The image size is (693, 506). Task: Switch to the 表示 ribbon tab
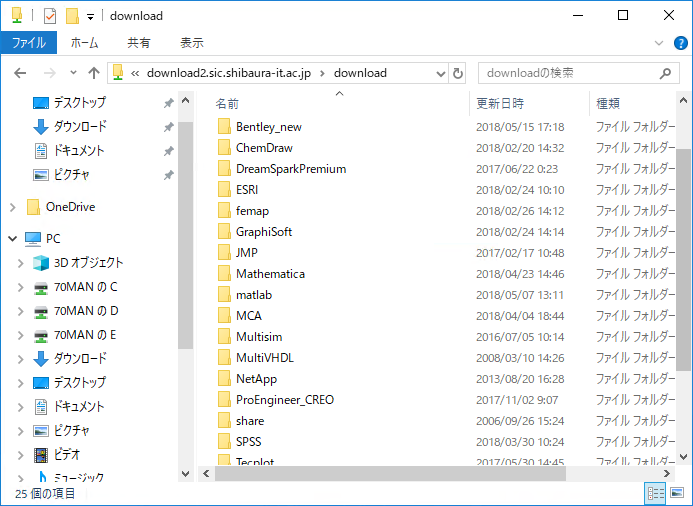(192, 43)
